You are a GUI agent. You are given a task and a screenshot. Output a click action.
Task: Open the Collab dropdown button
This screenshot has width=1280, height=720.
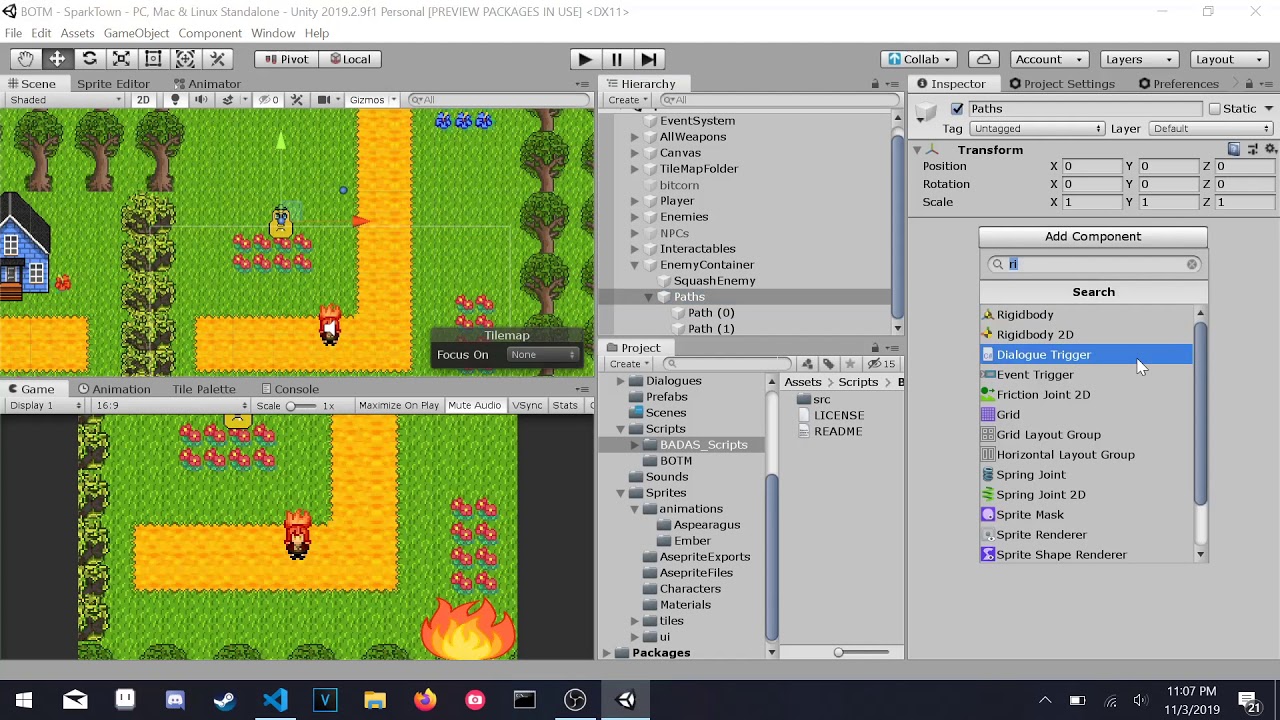(x=920, y=59)
